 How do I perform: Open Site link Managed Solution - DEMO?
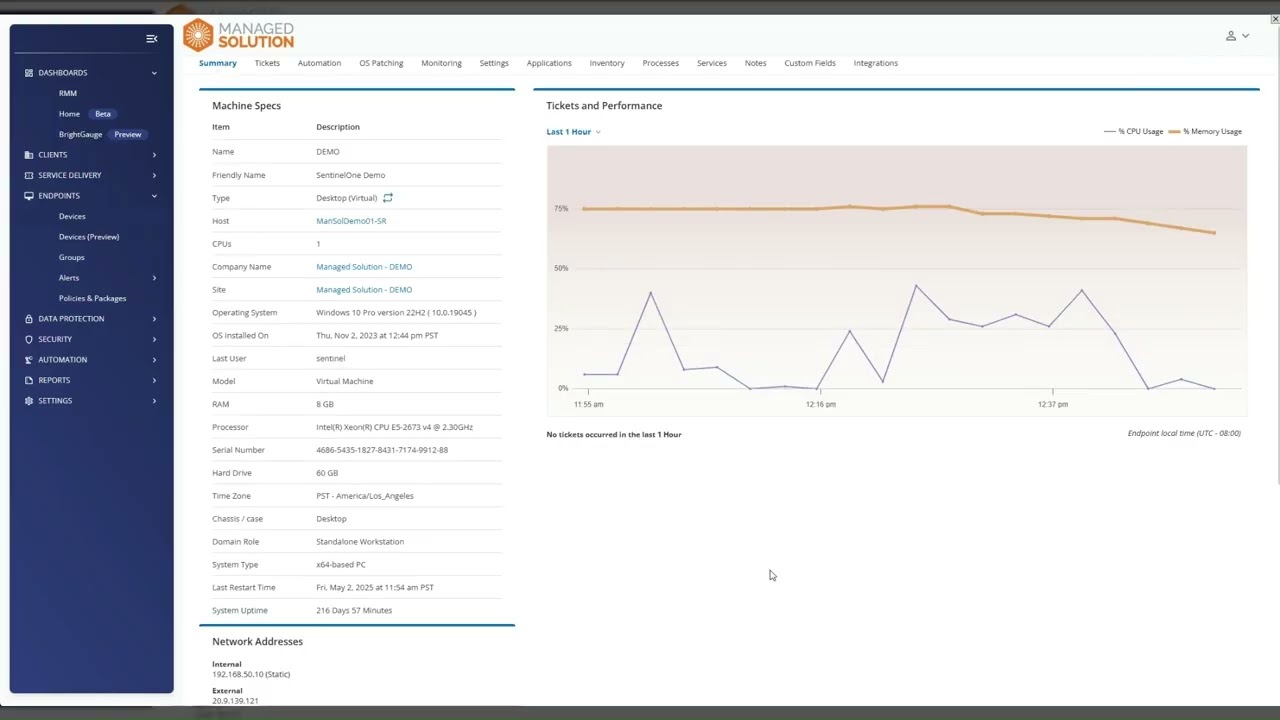tap(364, 290)
